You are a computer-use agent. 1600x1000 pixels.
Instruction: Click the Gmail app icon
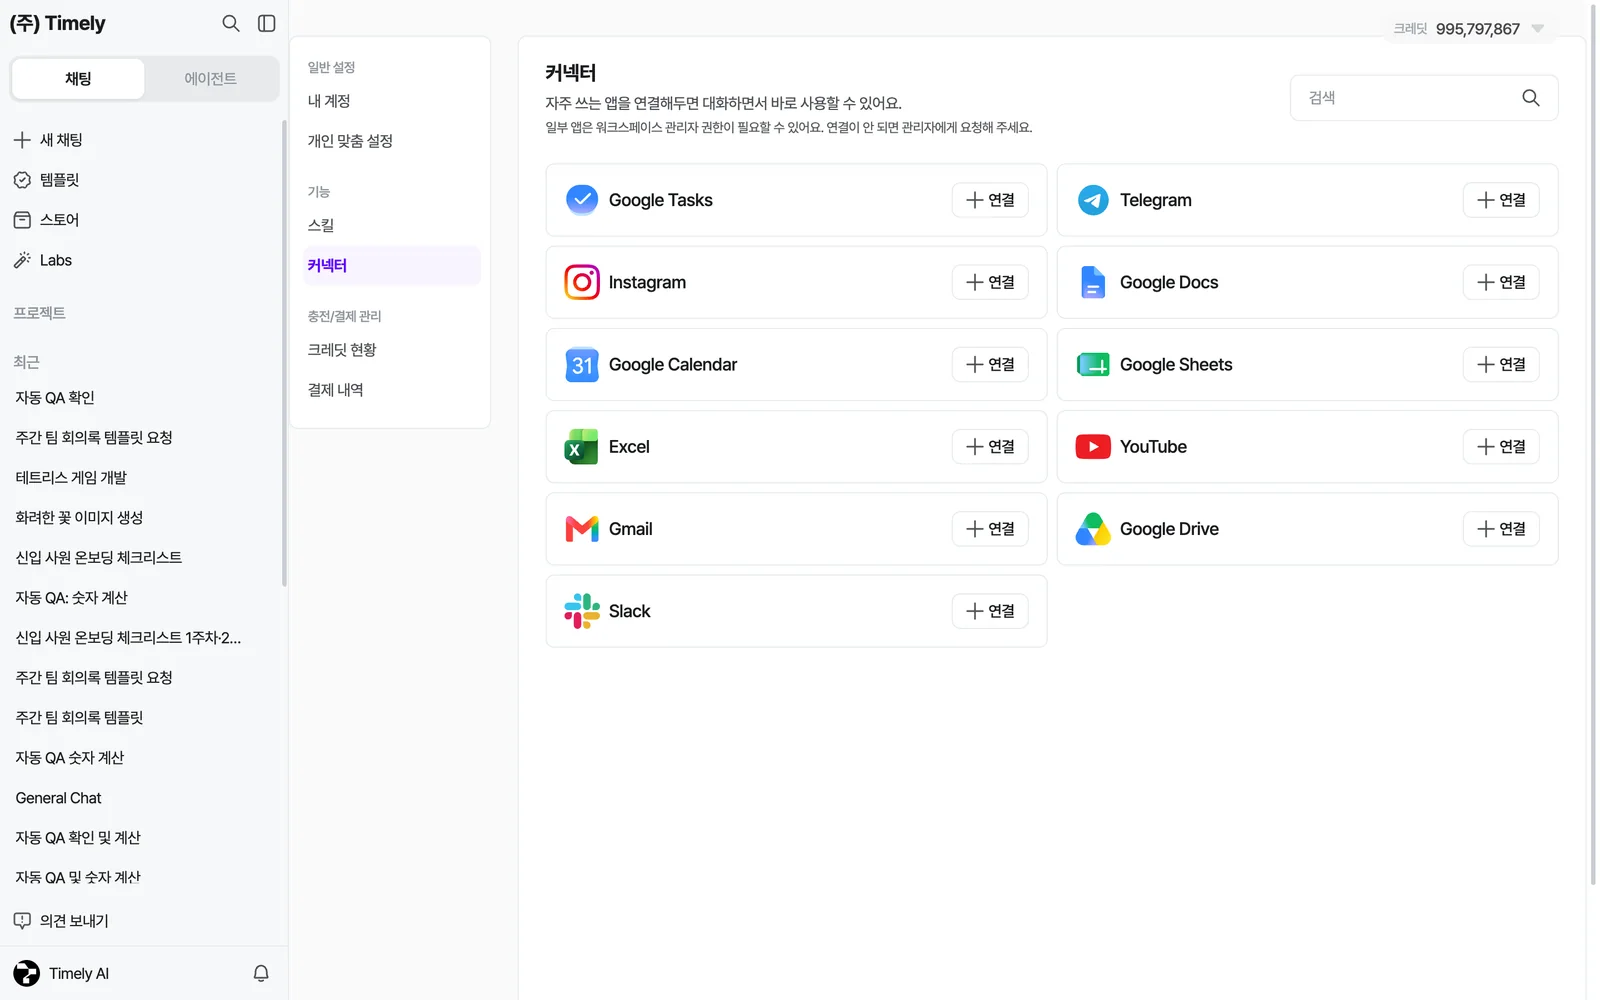(582, 529)
